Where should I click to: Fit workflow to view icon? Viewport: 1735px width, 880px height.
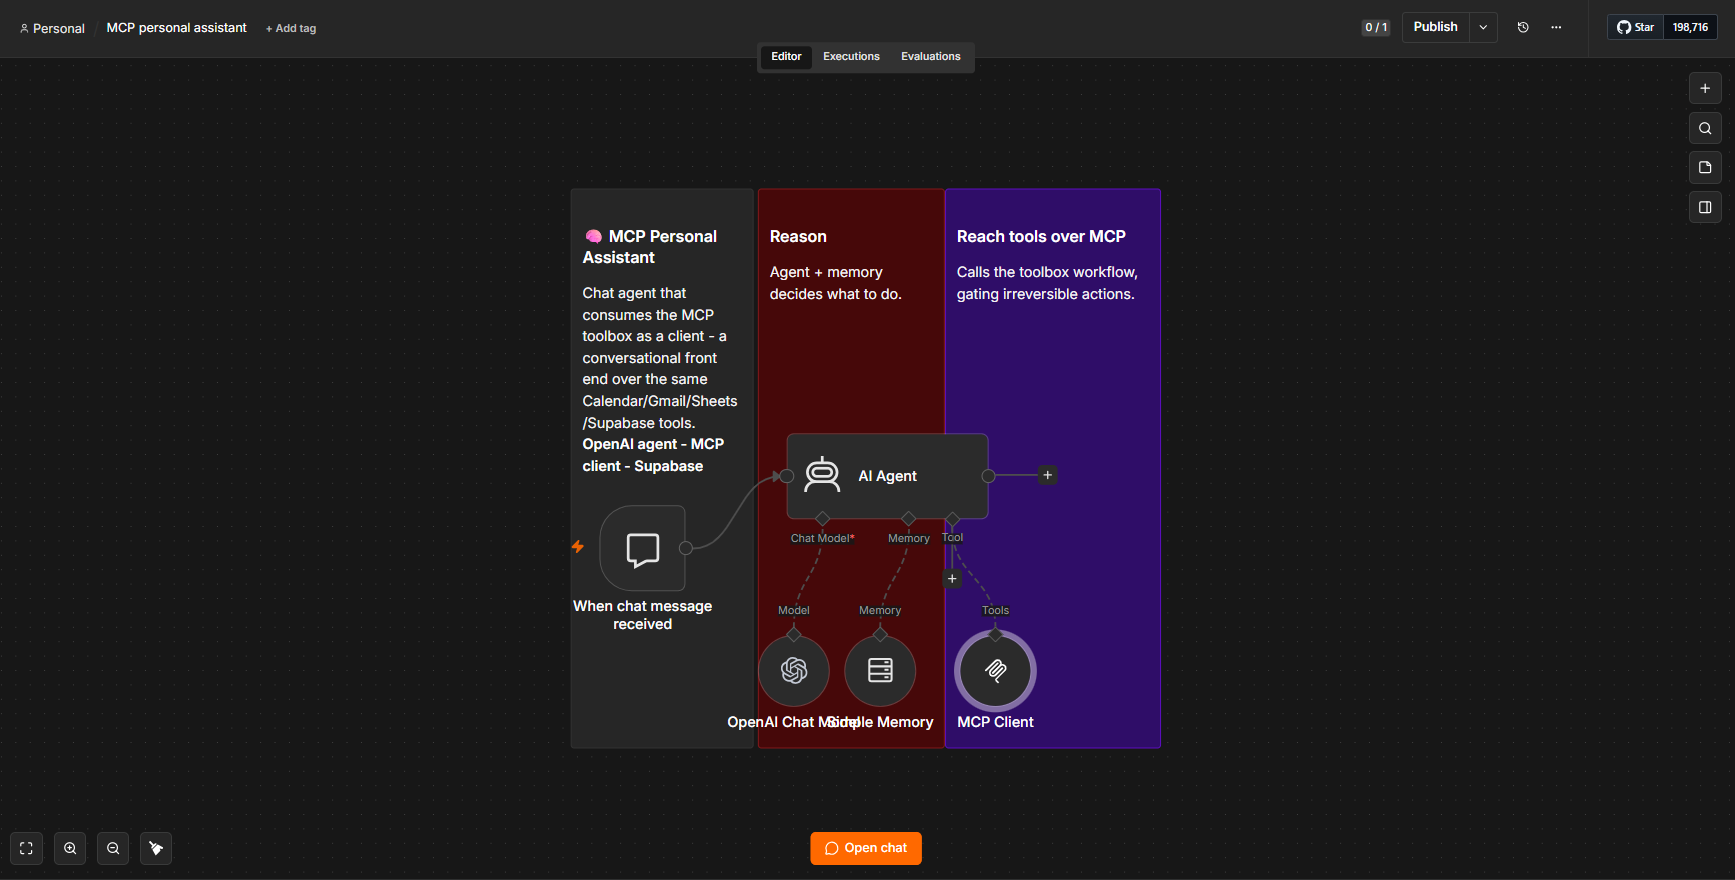point(27,848)
